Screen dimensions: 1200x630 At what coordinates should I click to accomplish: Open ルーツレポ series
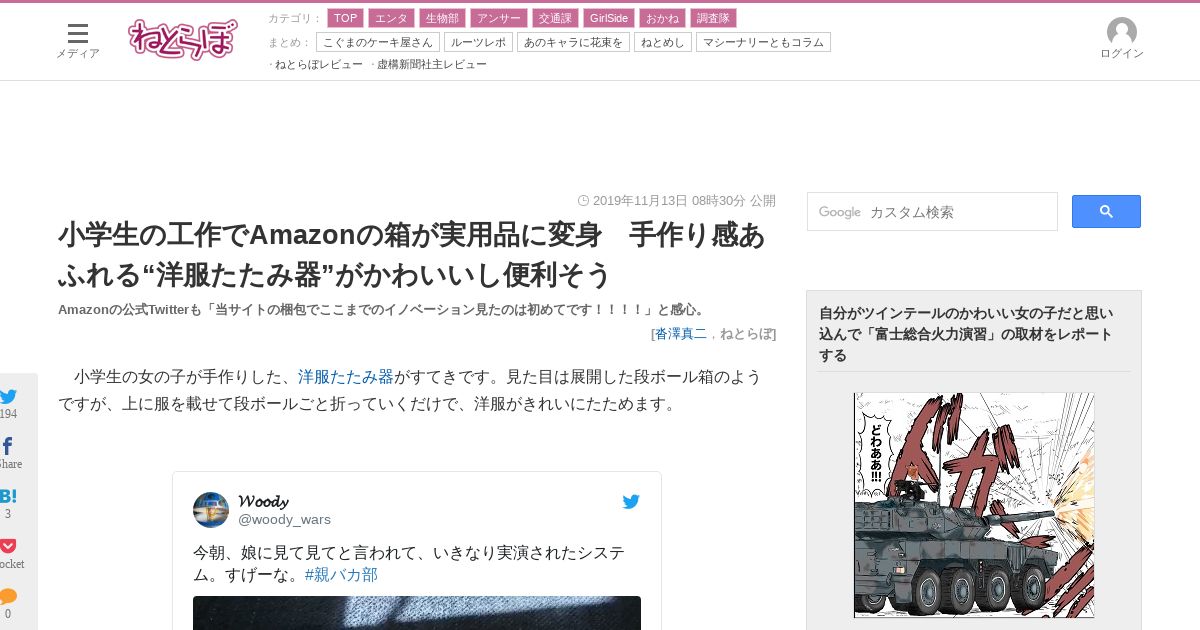(x=478, y=42)
